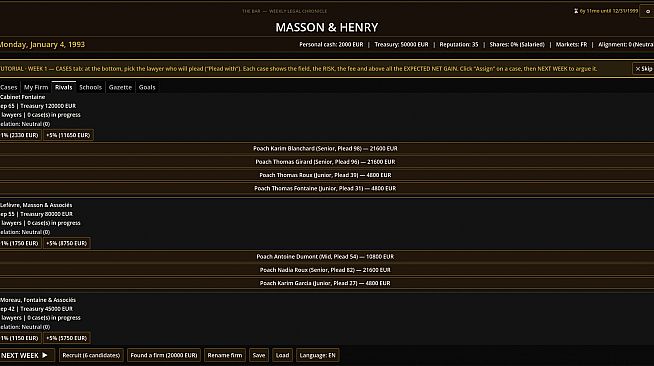Advance to NEXT WEEK
The width and height of the screenshot is (654, 366).
point(26,355)
